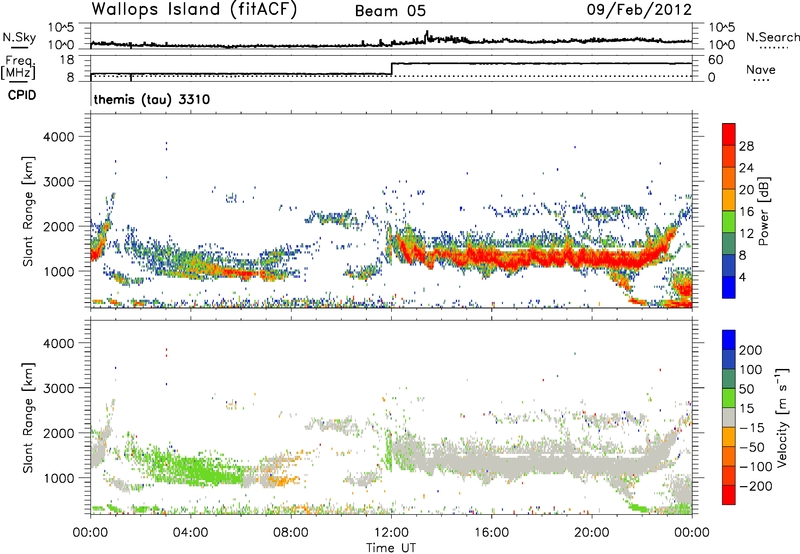The image size is (800, 554).
Task: Click the '28' tick on the Power scale
Action: [746, 146]
